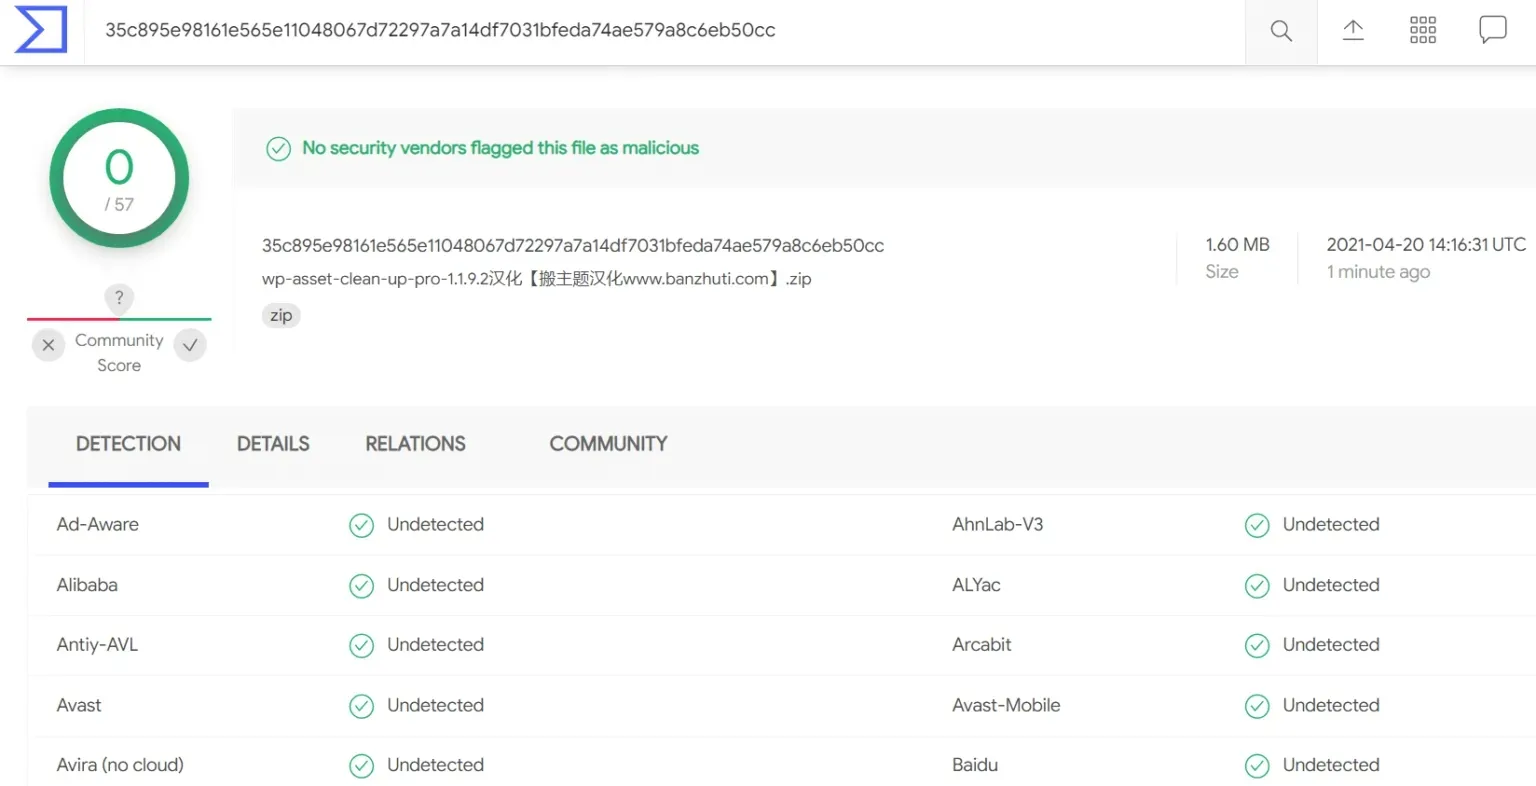Click Avast-Mobile undetected check icon
The width and height of the screenshot is (1536, 786).
tap(1257, 707)
